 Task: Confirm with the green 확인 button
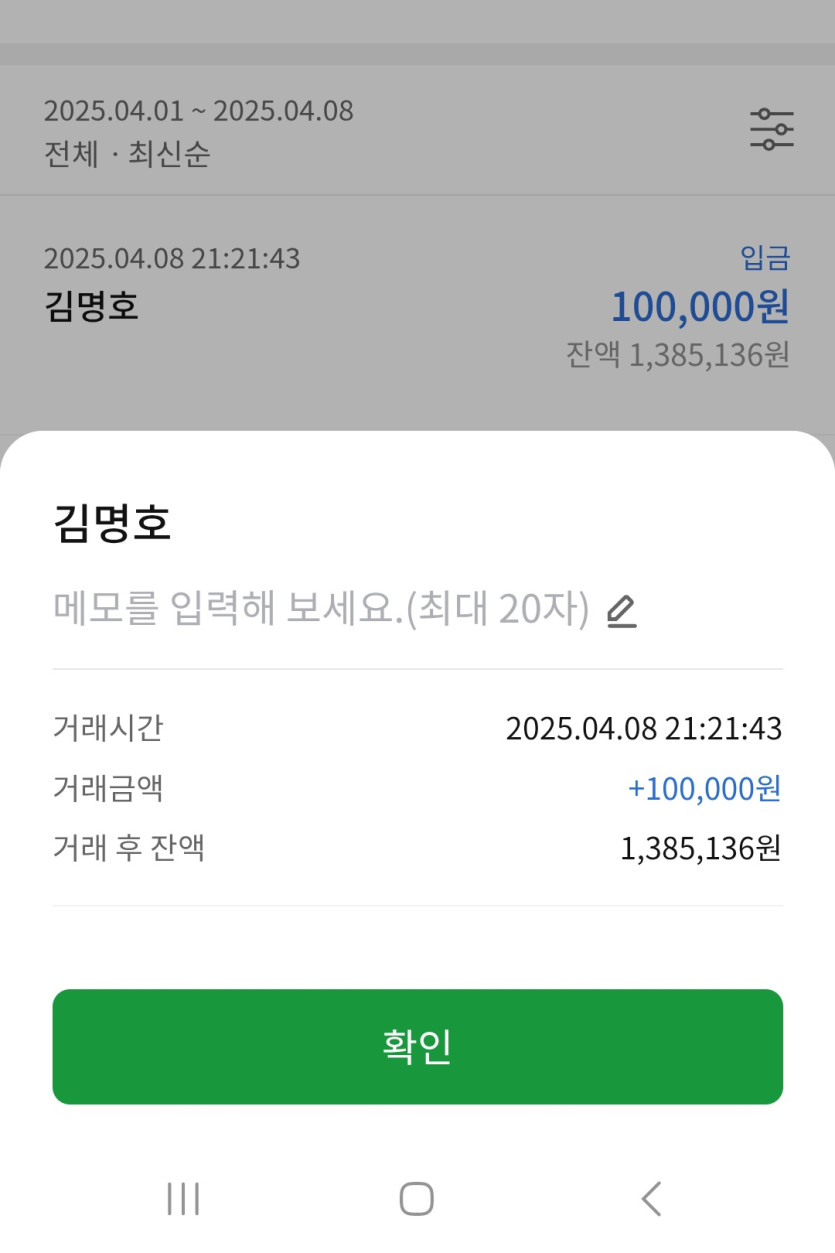point(417,1046)
